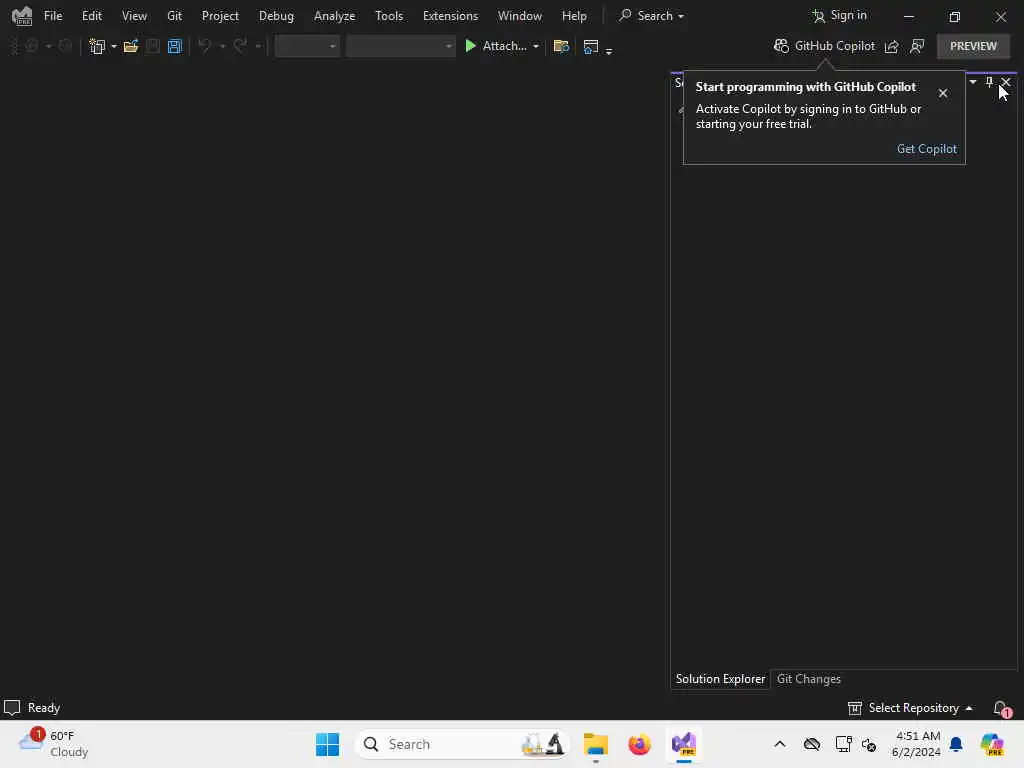Open the Solution Configurations combo box

[307, 46]
